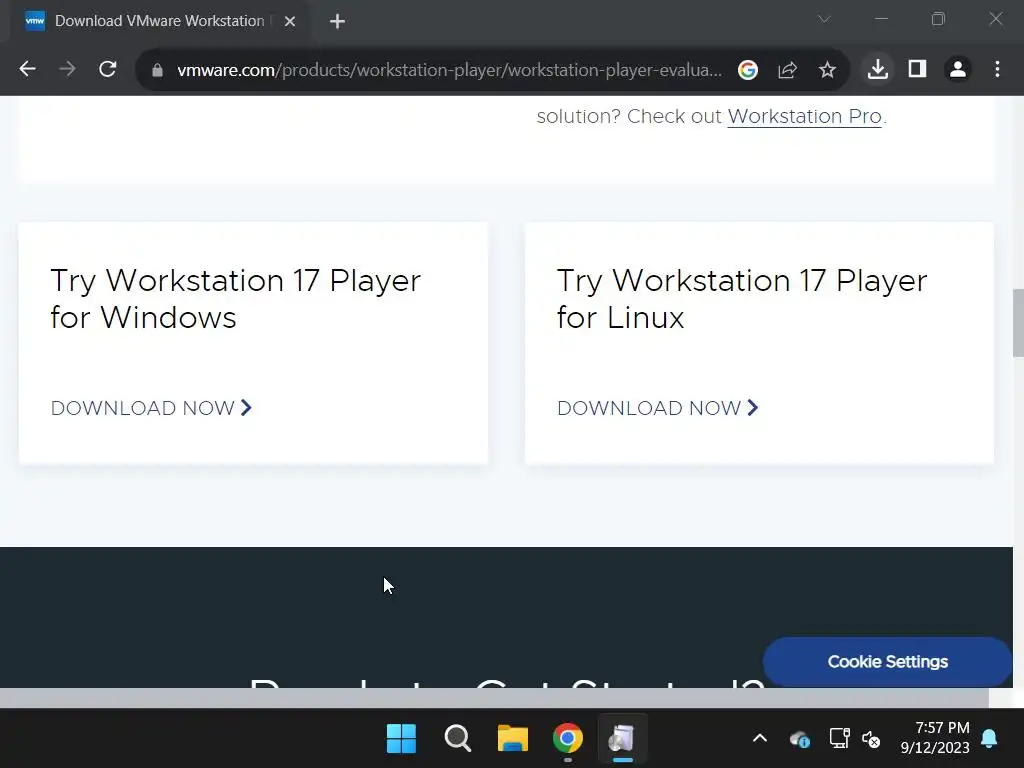Open tab search dropdown arrow
The width and height of the screenshot is (1024, 768).
pyautogui.click(x=824, y=19)
